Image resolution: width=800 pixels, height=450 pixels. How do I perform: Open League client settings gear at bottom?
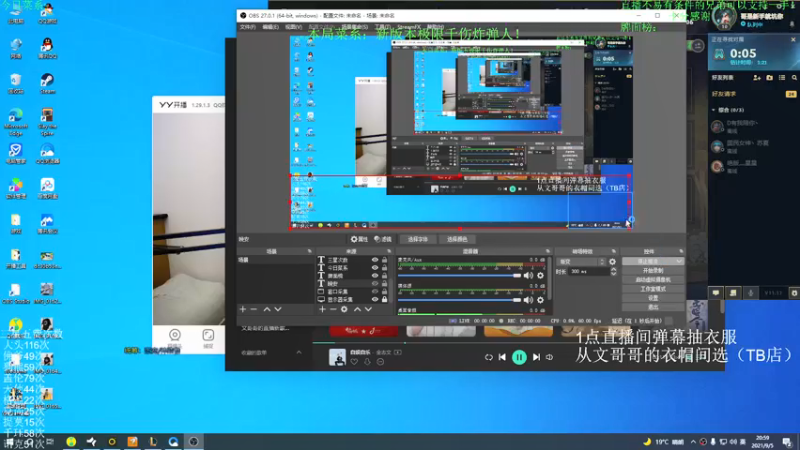(794, 293)
